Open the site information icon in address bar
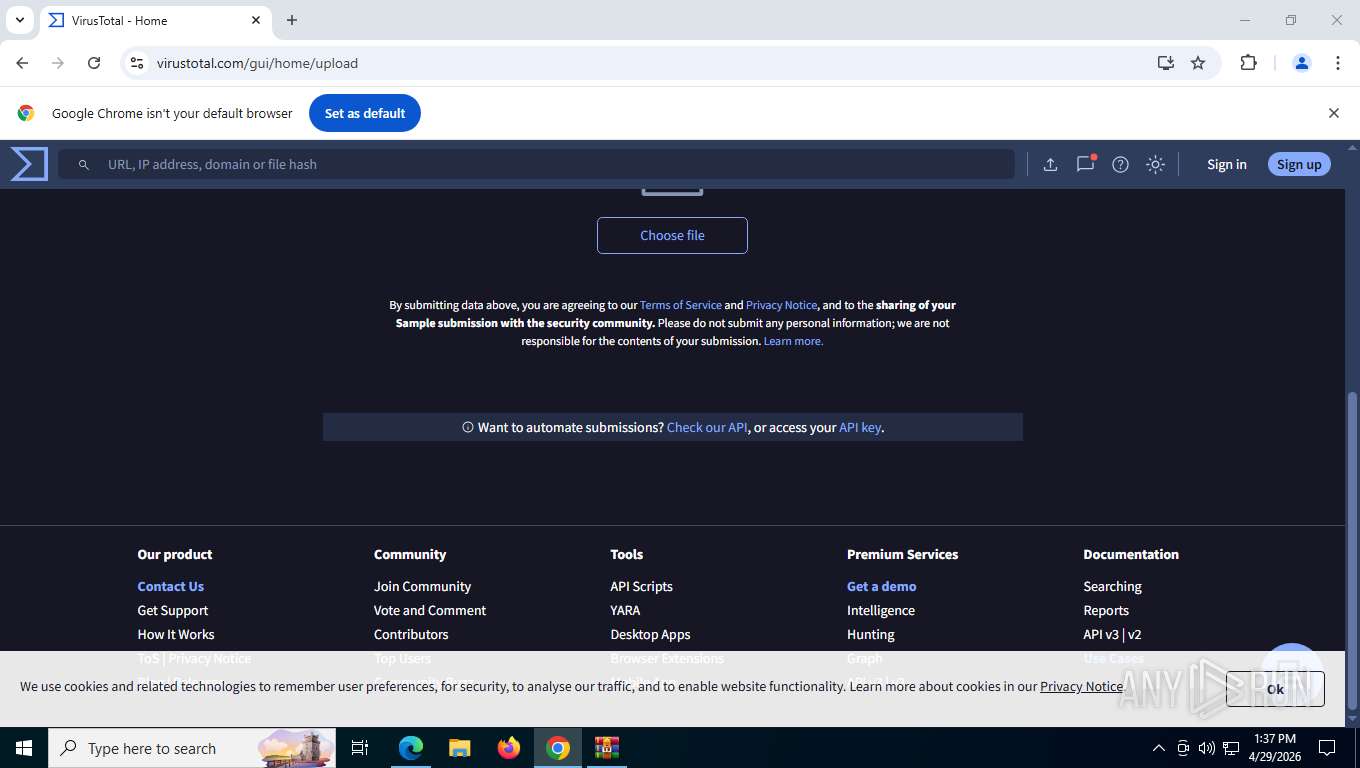 137,63
